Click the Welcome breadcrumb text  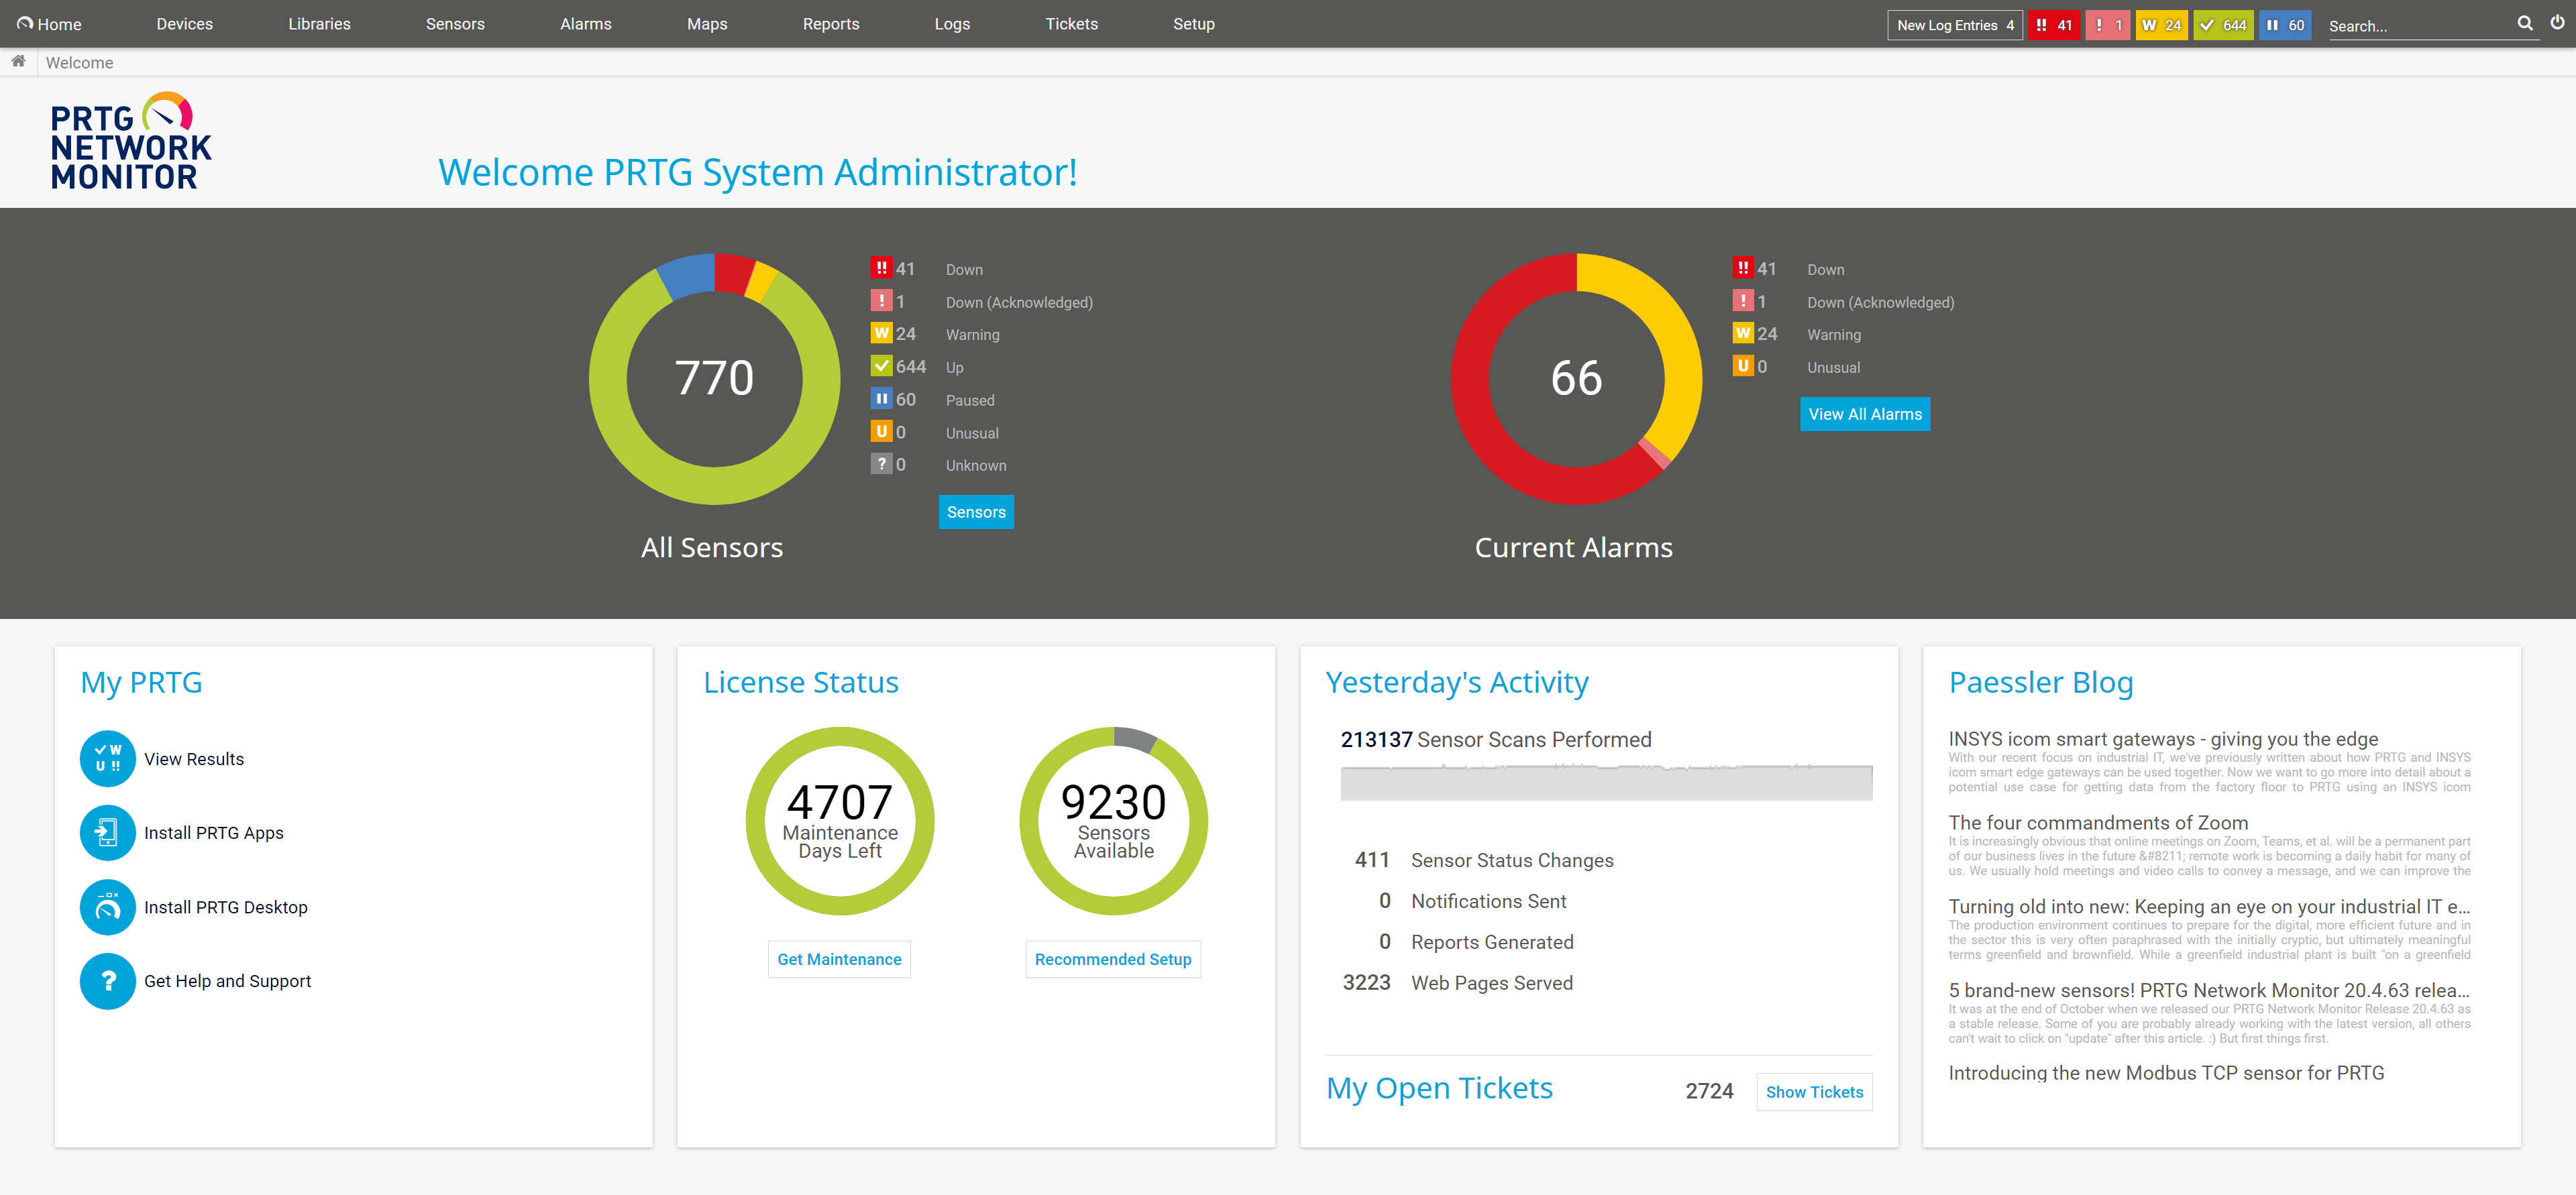[x=79, y=63]
